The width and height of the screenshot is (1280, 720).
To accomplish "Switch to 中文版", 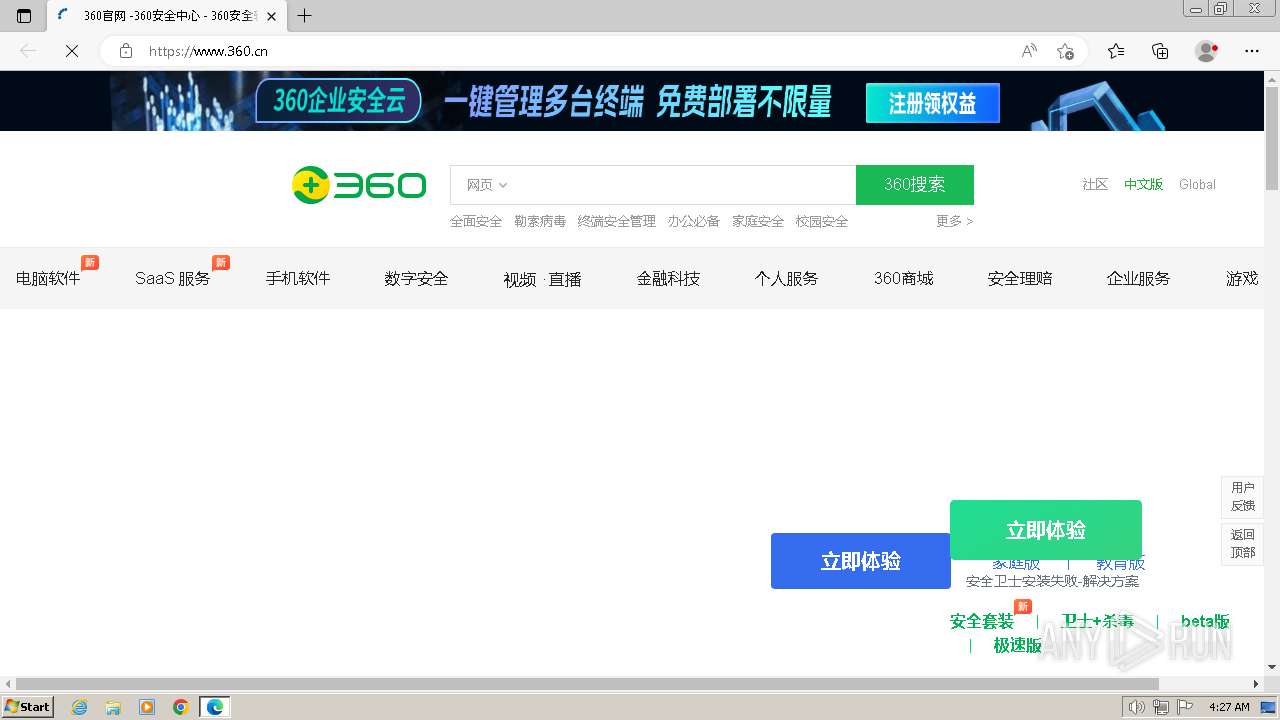I will [x=1143, y=185].
